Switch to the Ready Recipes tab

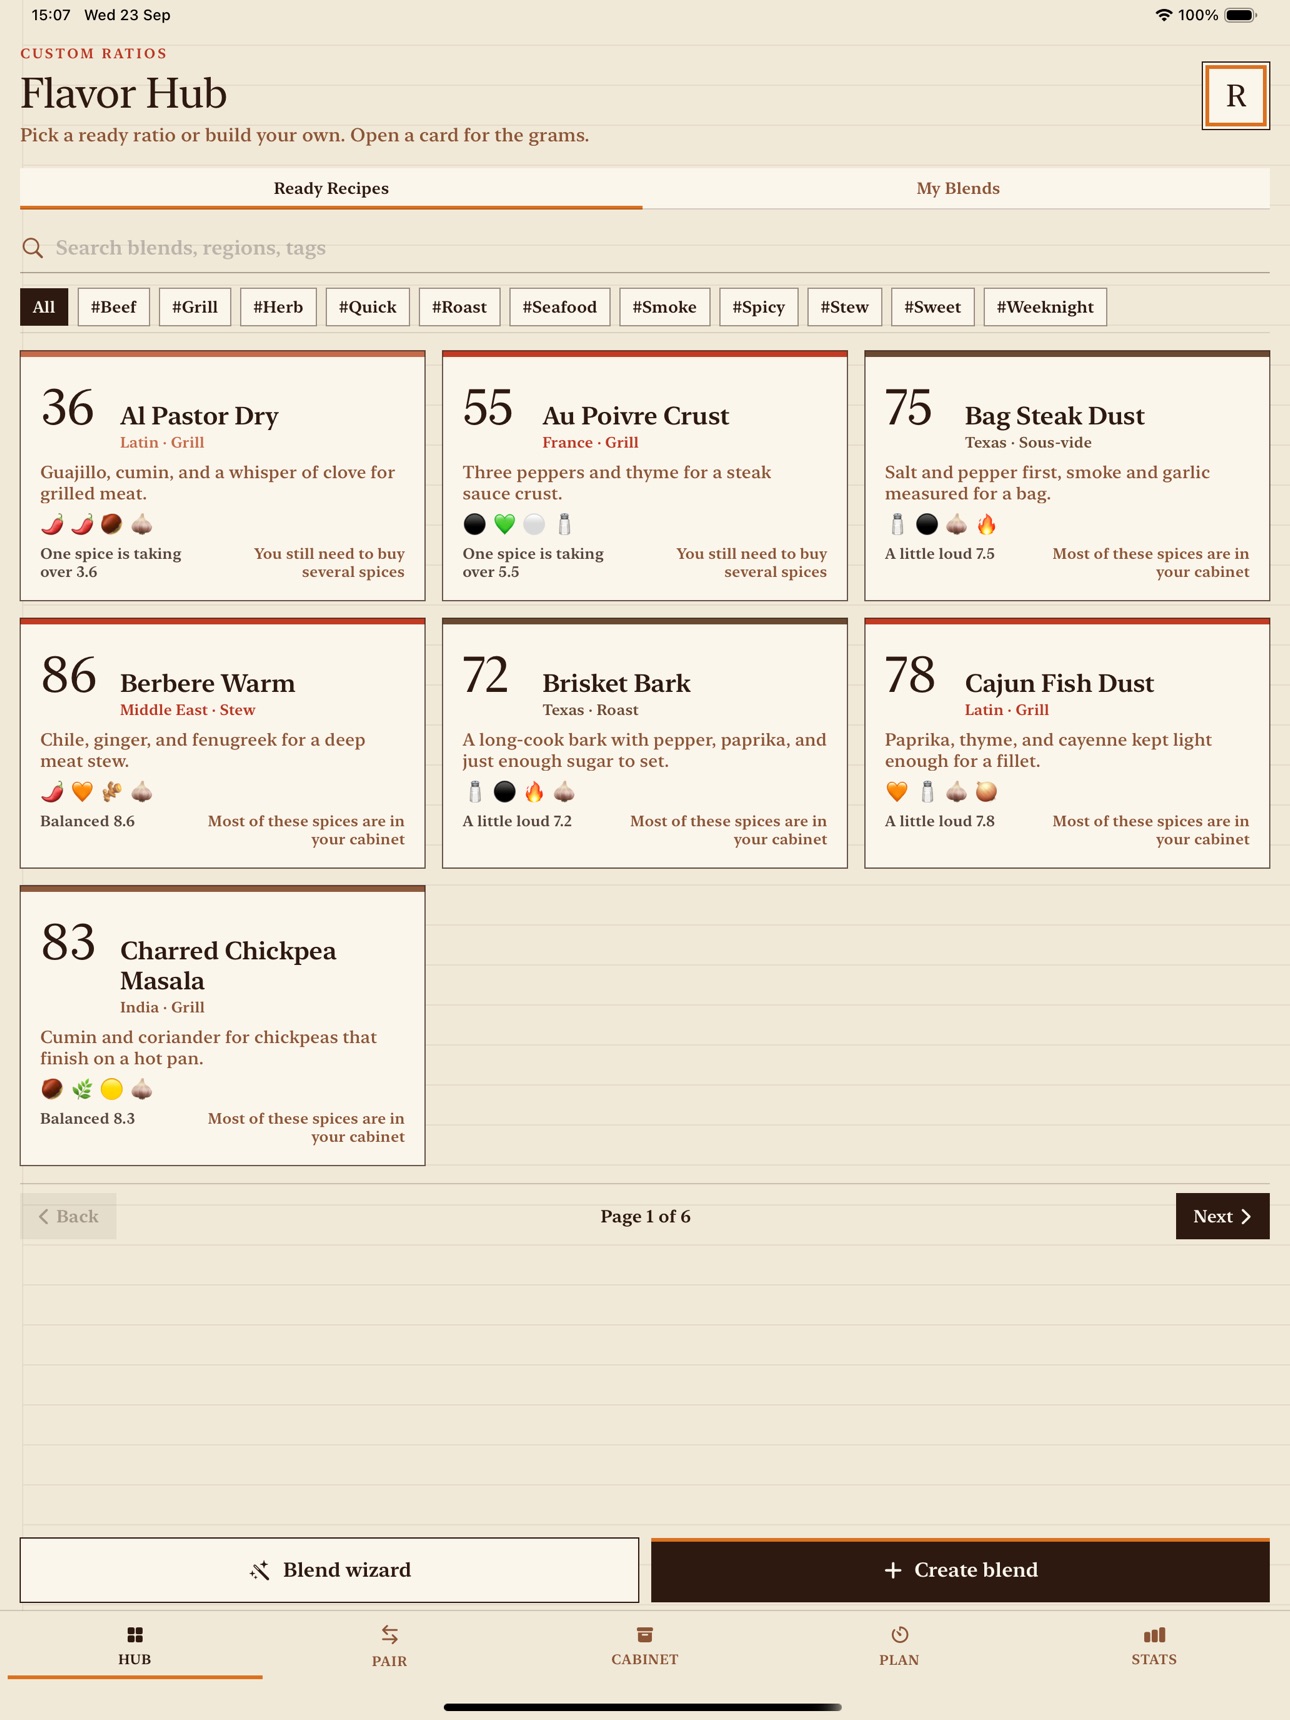coord(331,188)
